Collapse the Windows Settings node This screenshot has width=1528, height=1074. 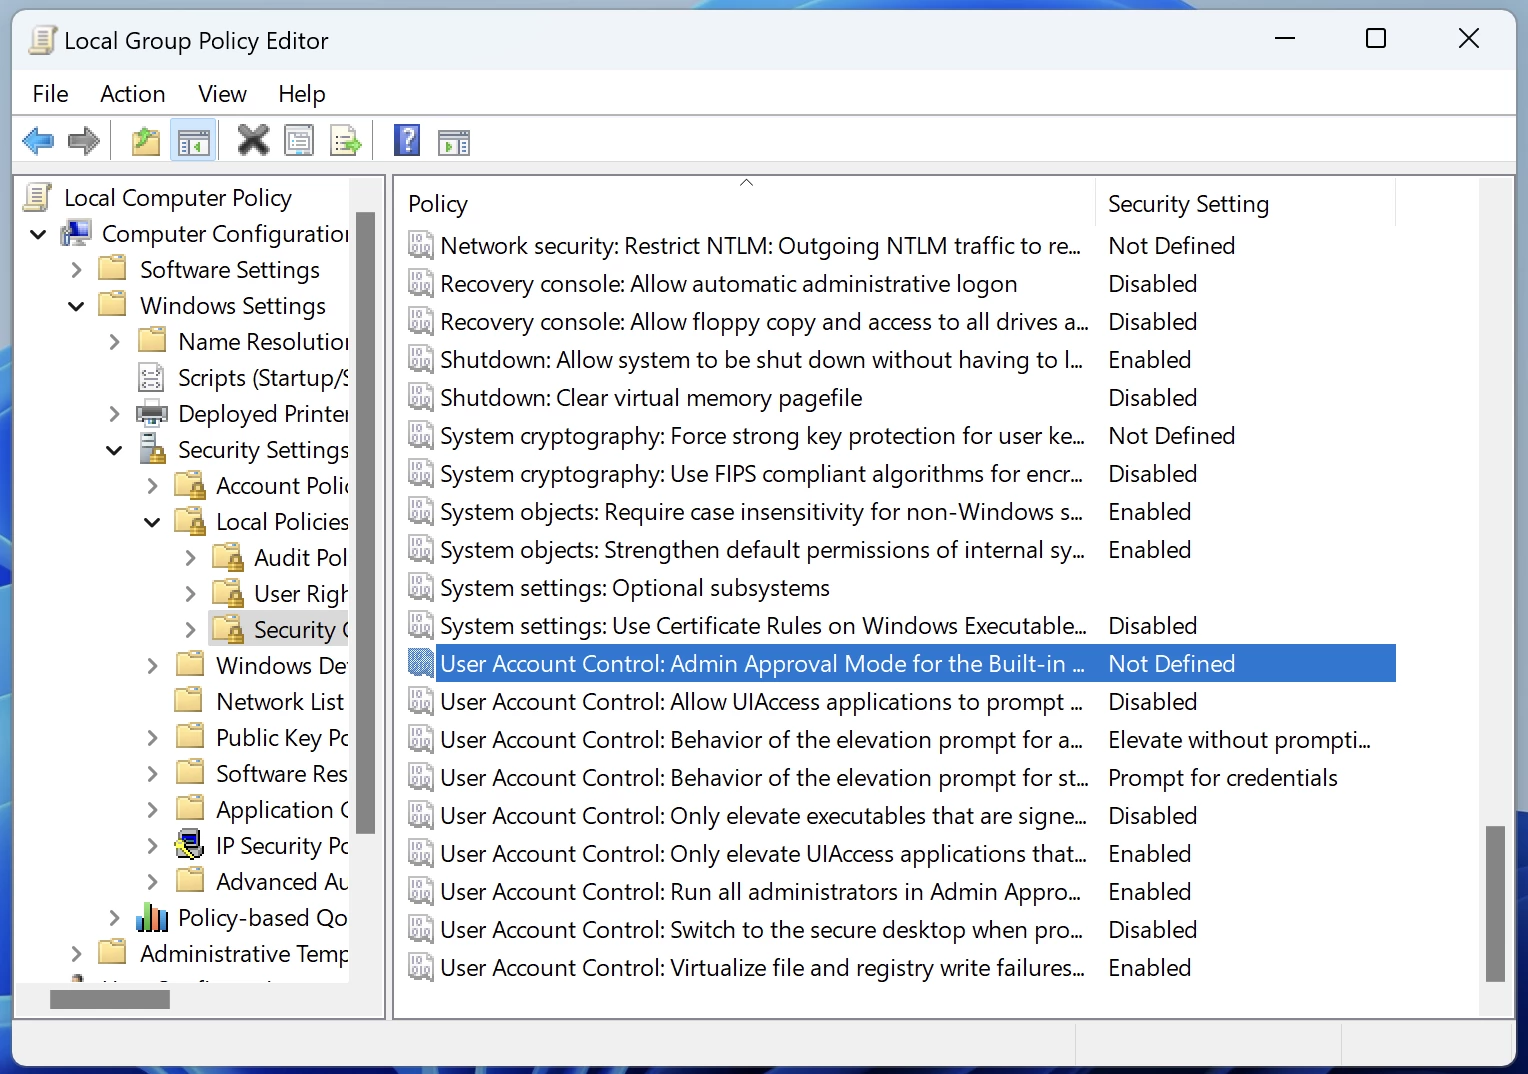click(76, 305)
